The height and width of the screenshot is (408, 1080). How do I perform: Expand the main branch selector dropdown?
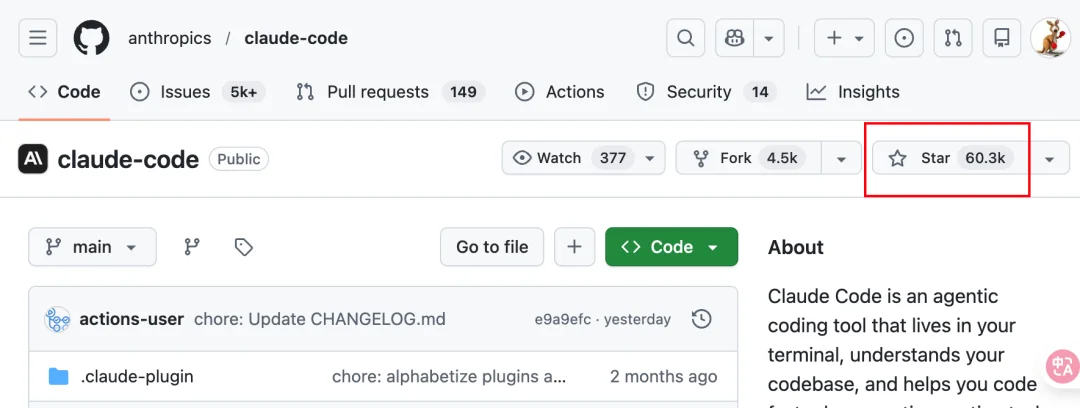92,247
